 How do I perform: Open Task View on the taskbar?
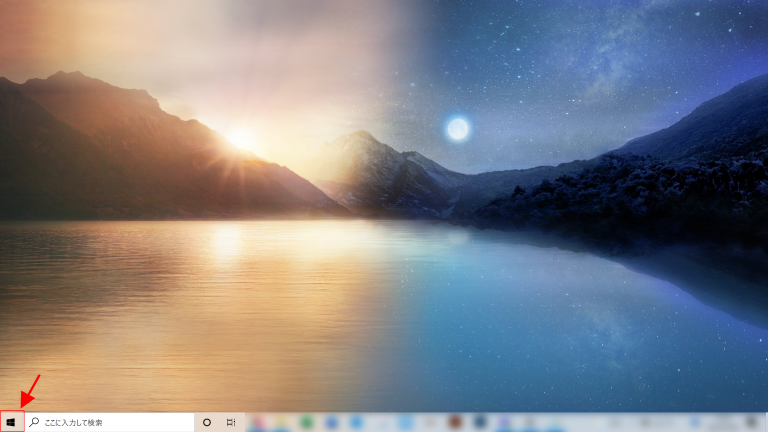pos(231,422)
